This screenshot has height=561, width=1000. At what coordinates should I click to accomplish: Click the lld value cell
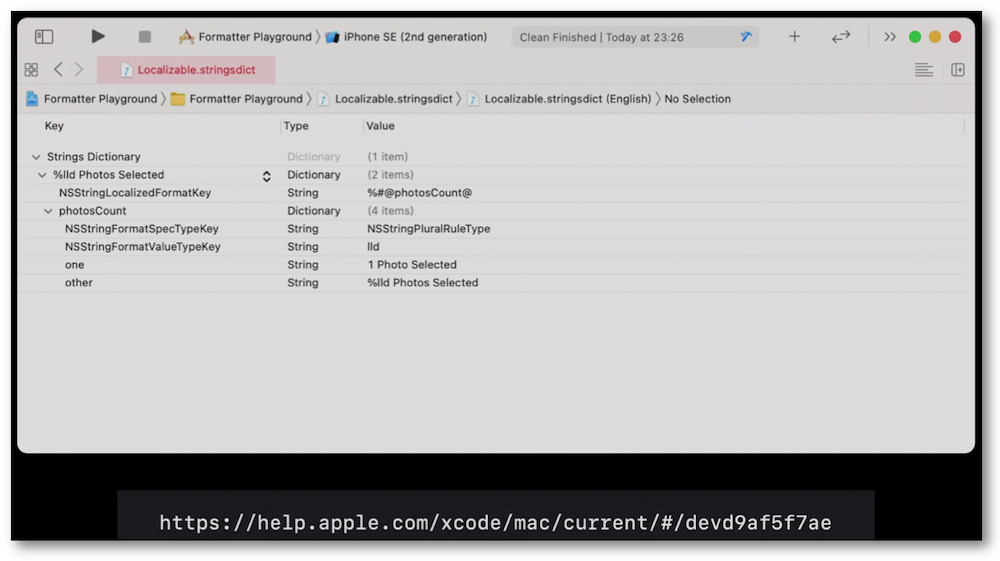click(373, 247)
